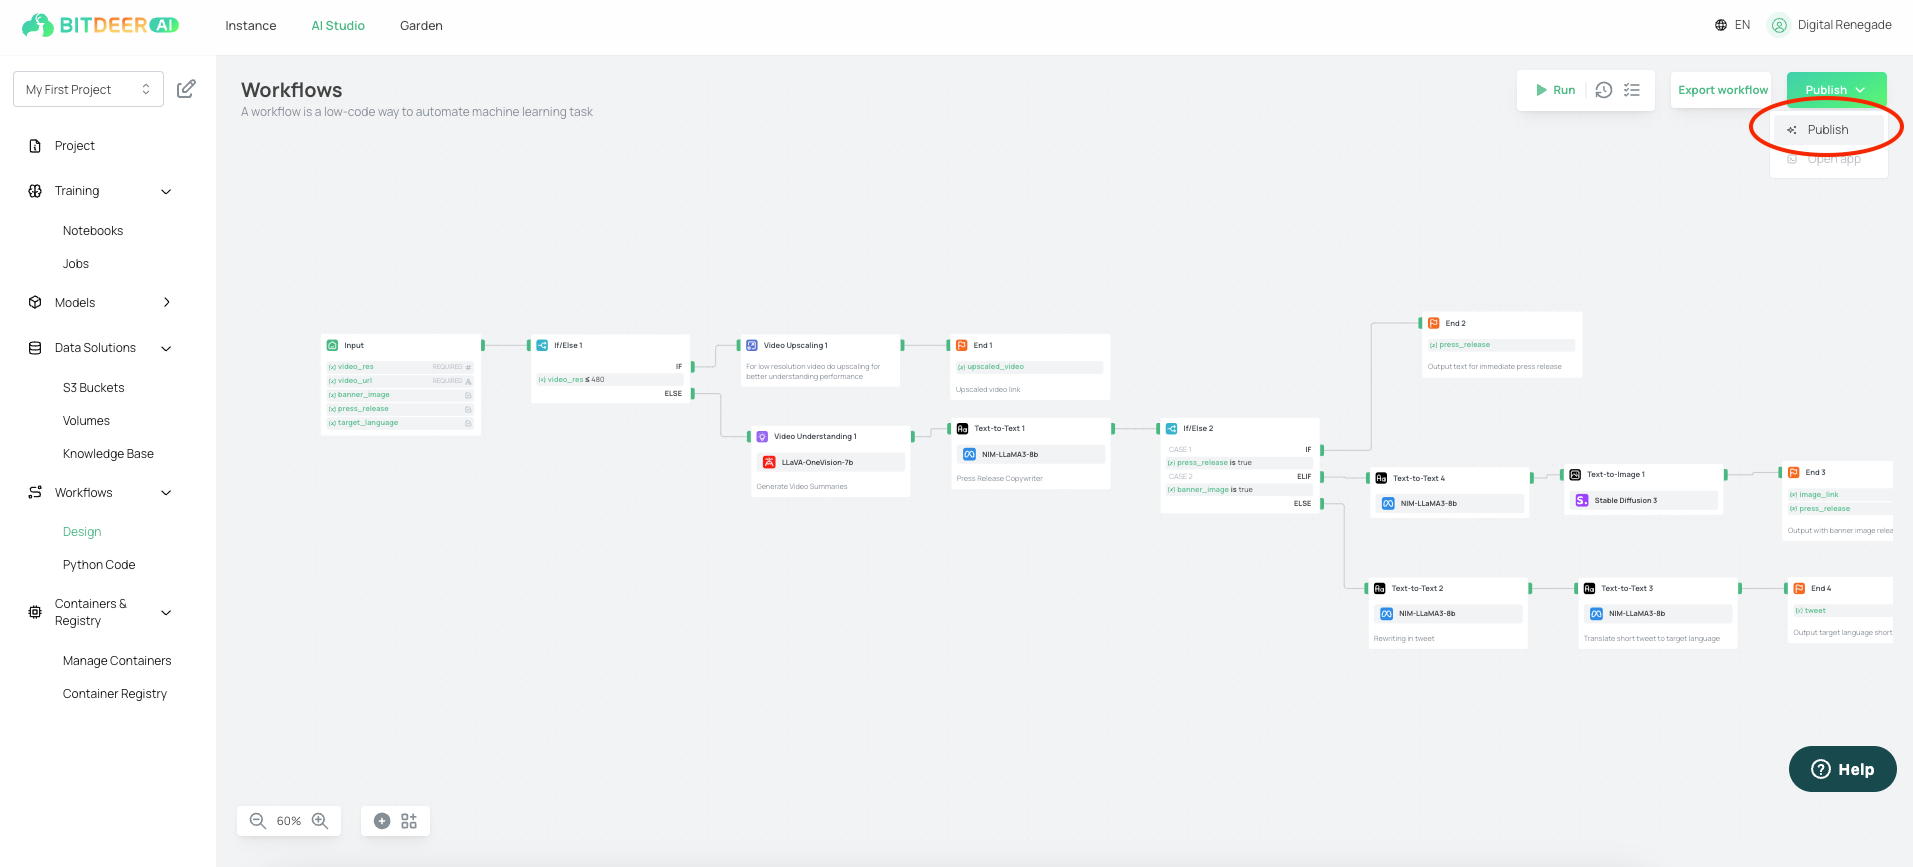The image size is (1913, 867).
Task: Open the Instance tab
Action: click(x=251, y=25)
